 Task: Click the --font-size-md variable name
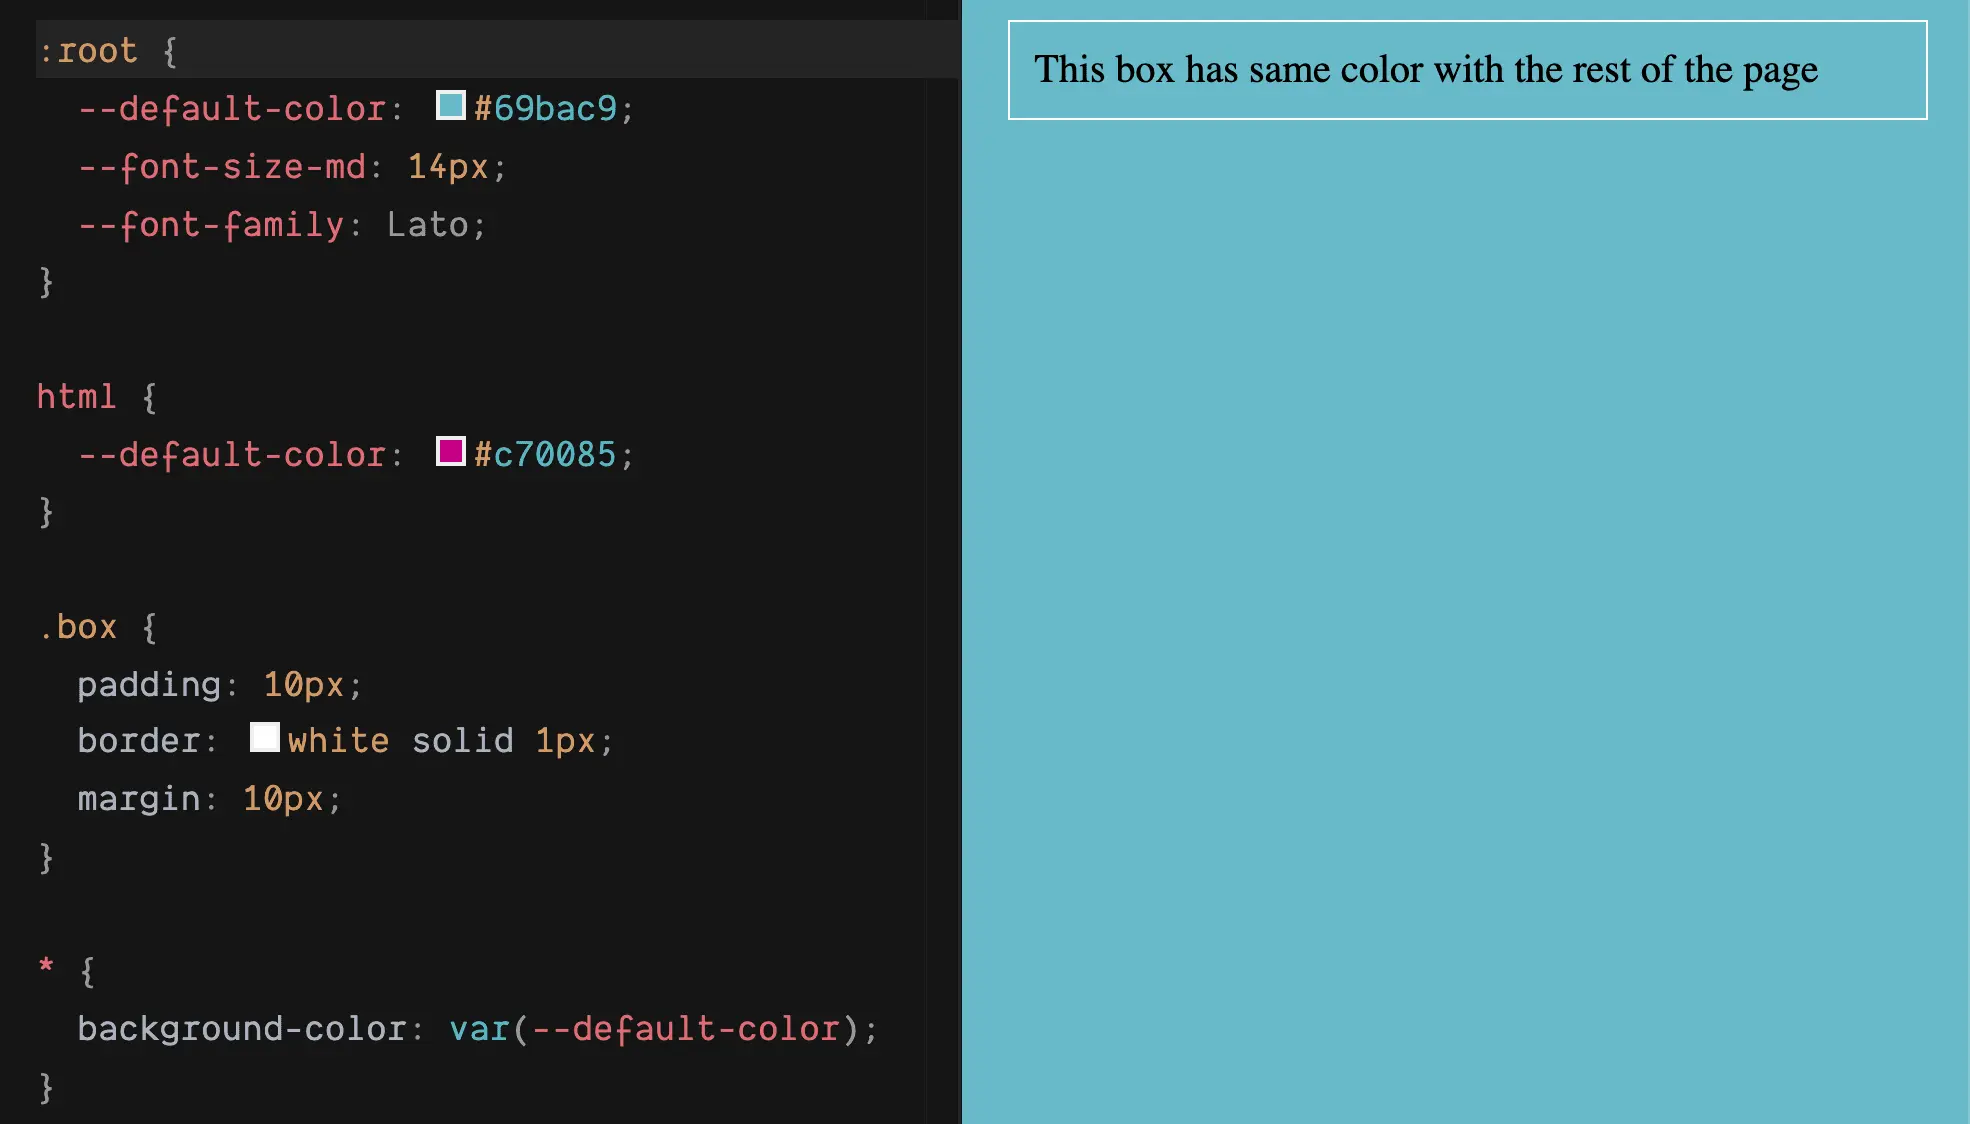point(222,166)
